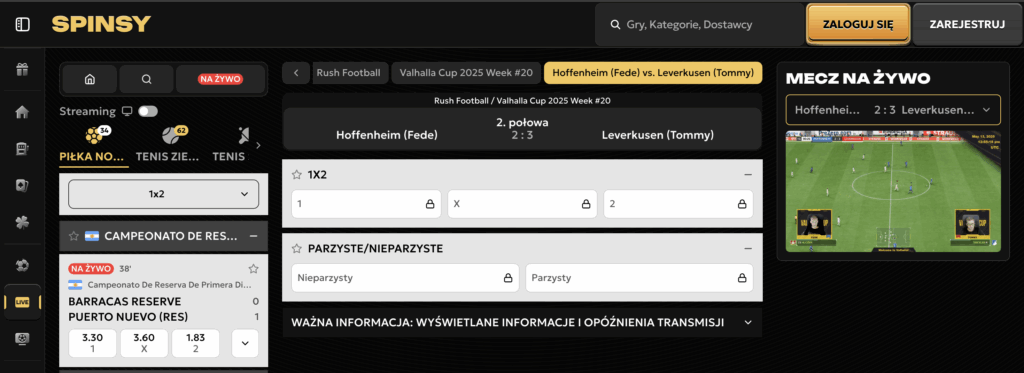1024x373 pixels.
Task: Collapse the Parzyste/Nieparzyste section
Action: pos(748,249)
